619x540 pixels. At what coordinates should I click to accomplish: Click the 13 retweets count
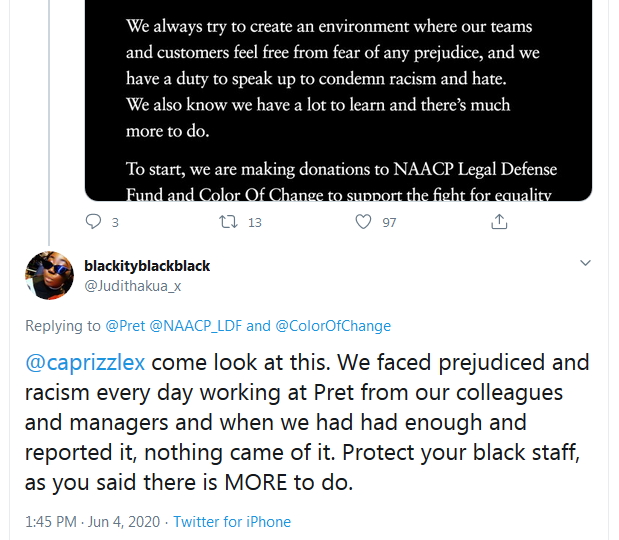click(x=254, y=223)
